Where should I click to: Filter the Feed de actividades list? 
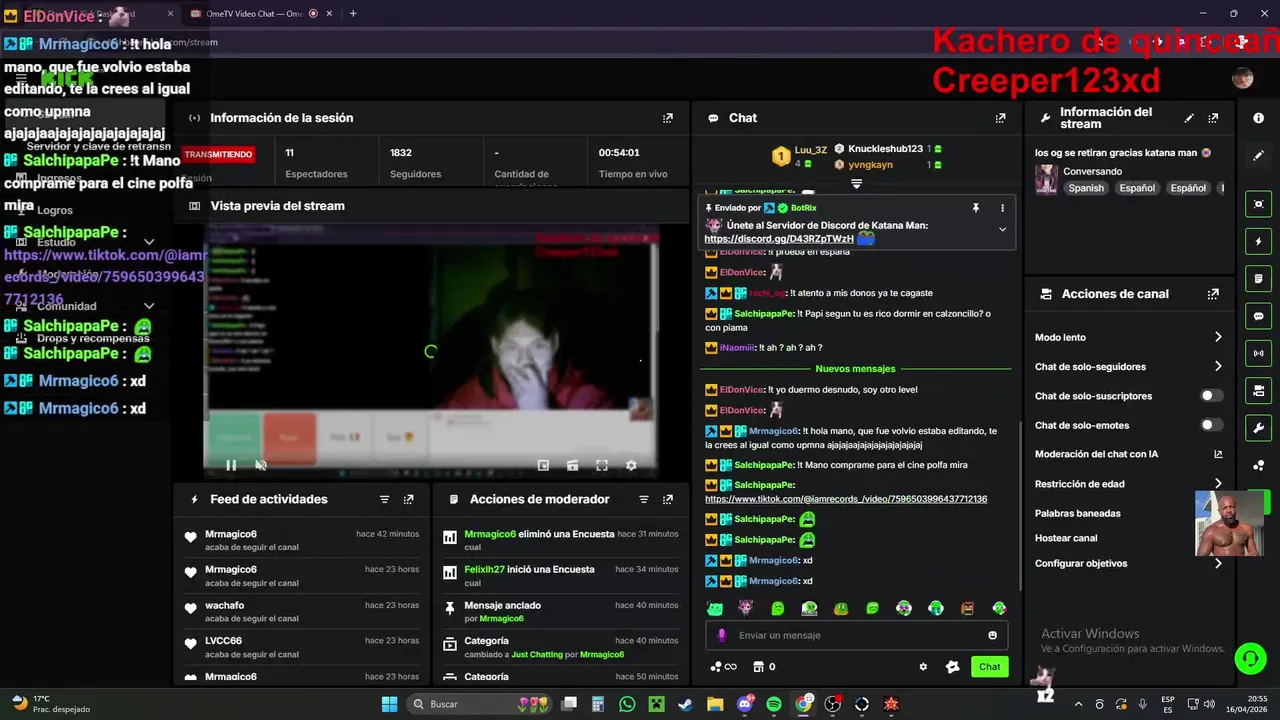coord(384,499)
